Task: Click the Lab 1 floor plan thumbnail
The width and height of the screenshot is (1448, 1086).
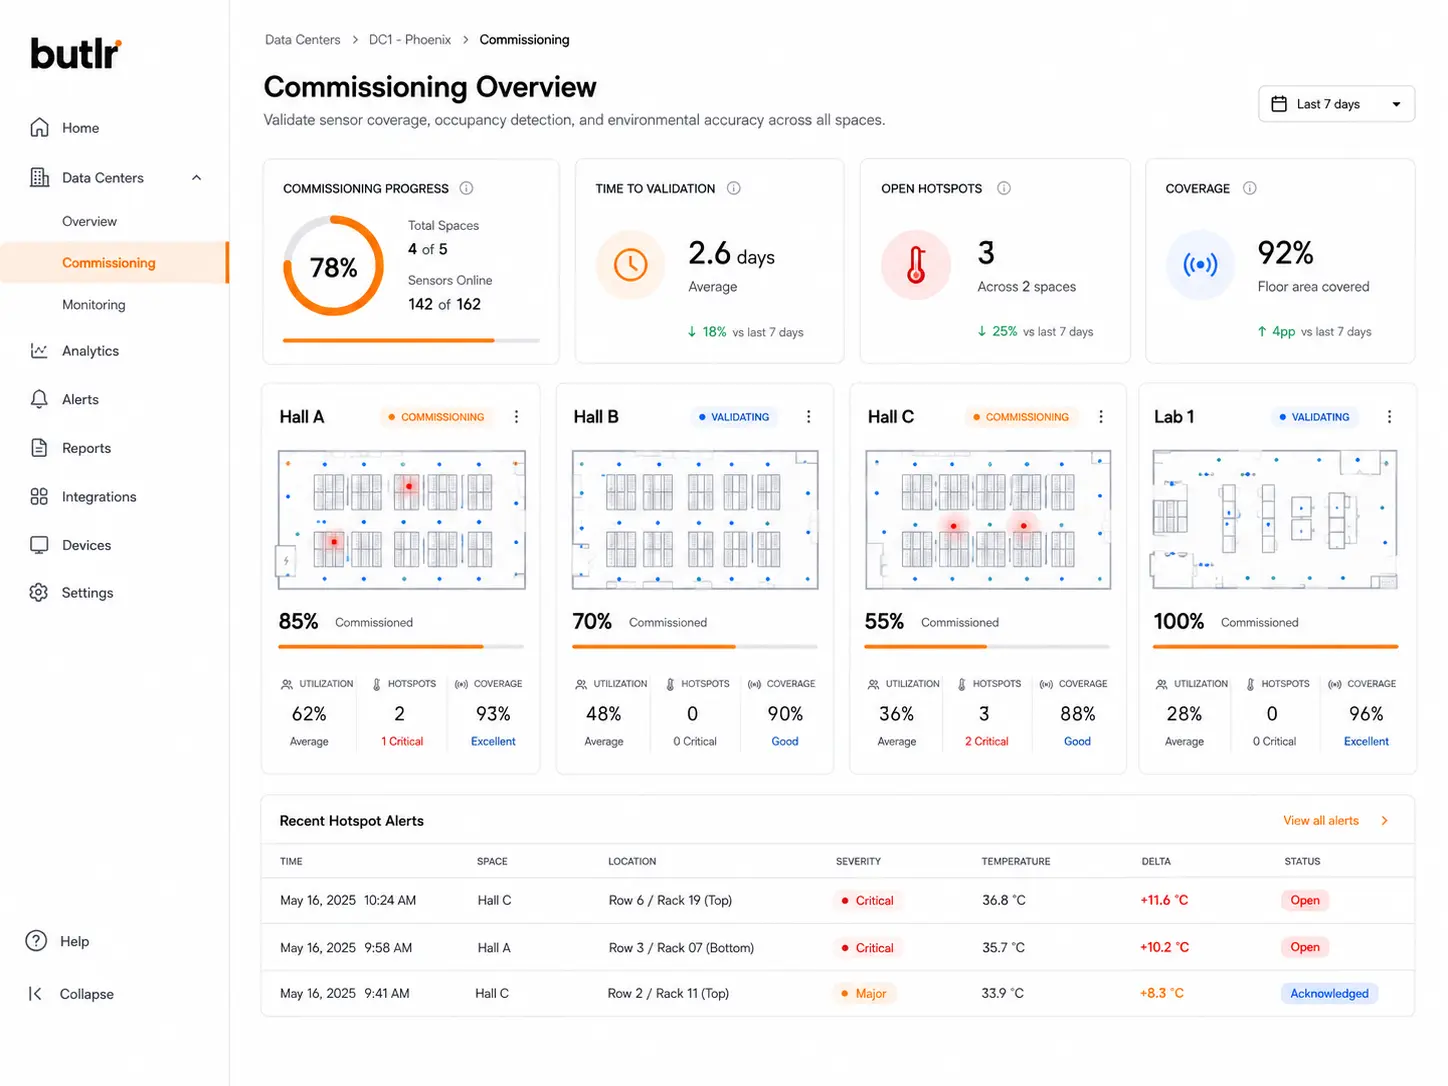Action: tap(1275, 519)
